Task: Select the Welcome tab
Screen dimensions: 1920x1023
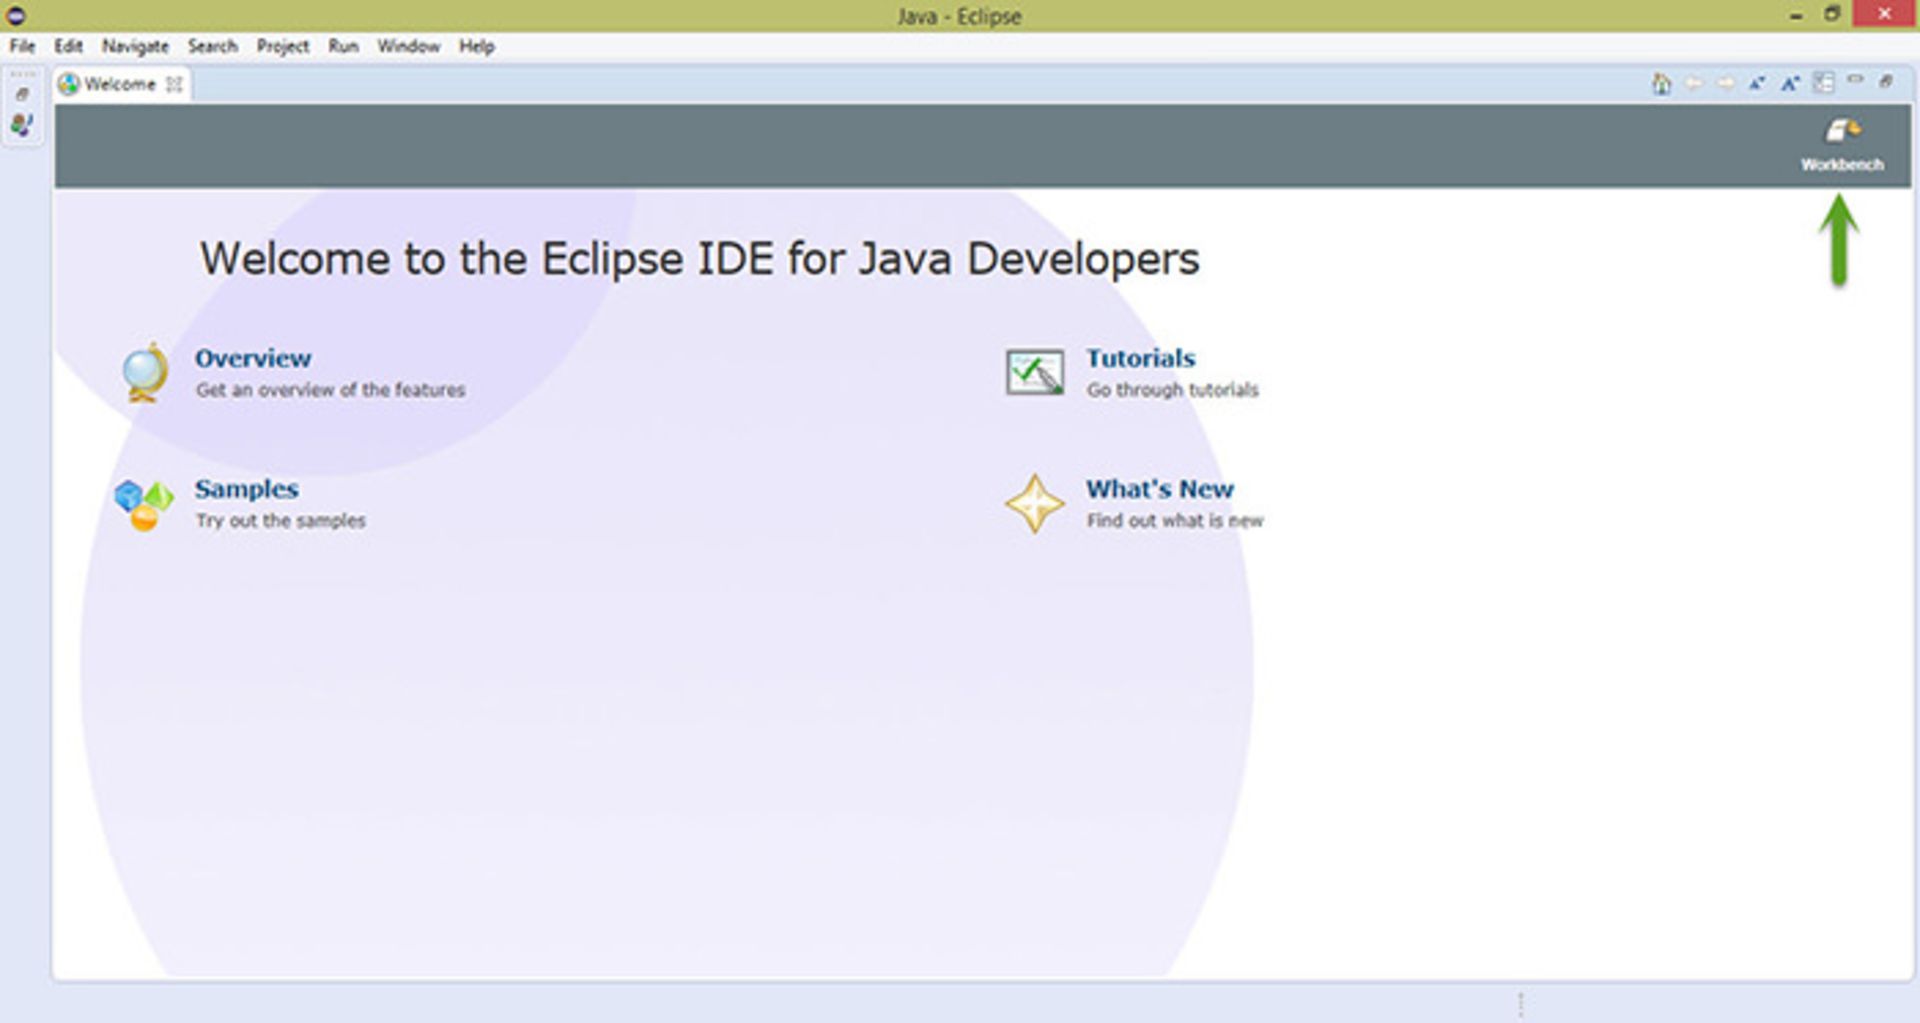Action: tap(120, 84)
